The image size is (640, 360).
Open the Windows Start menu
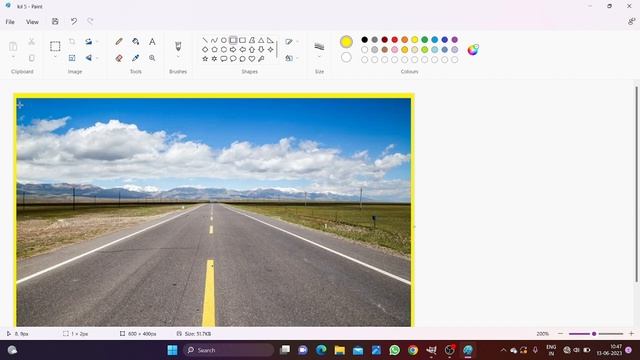point(172,350)
